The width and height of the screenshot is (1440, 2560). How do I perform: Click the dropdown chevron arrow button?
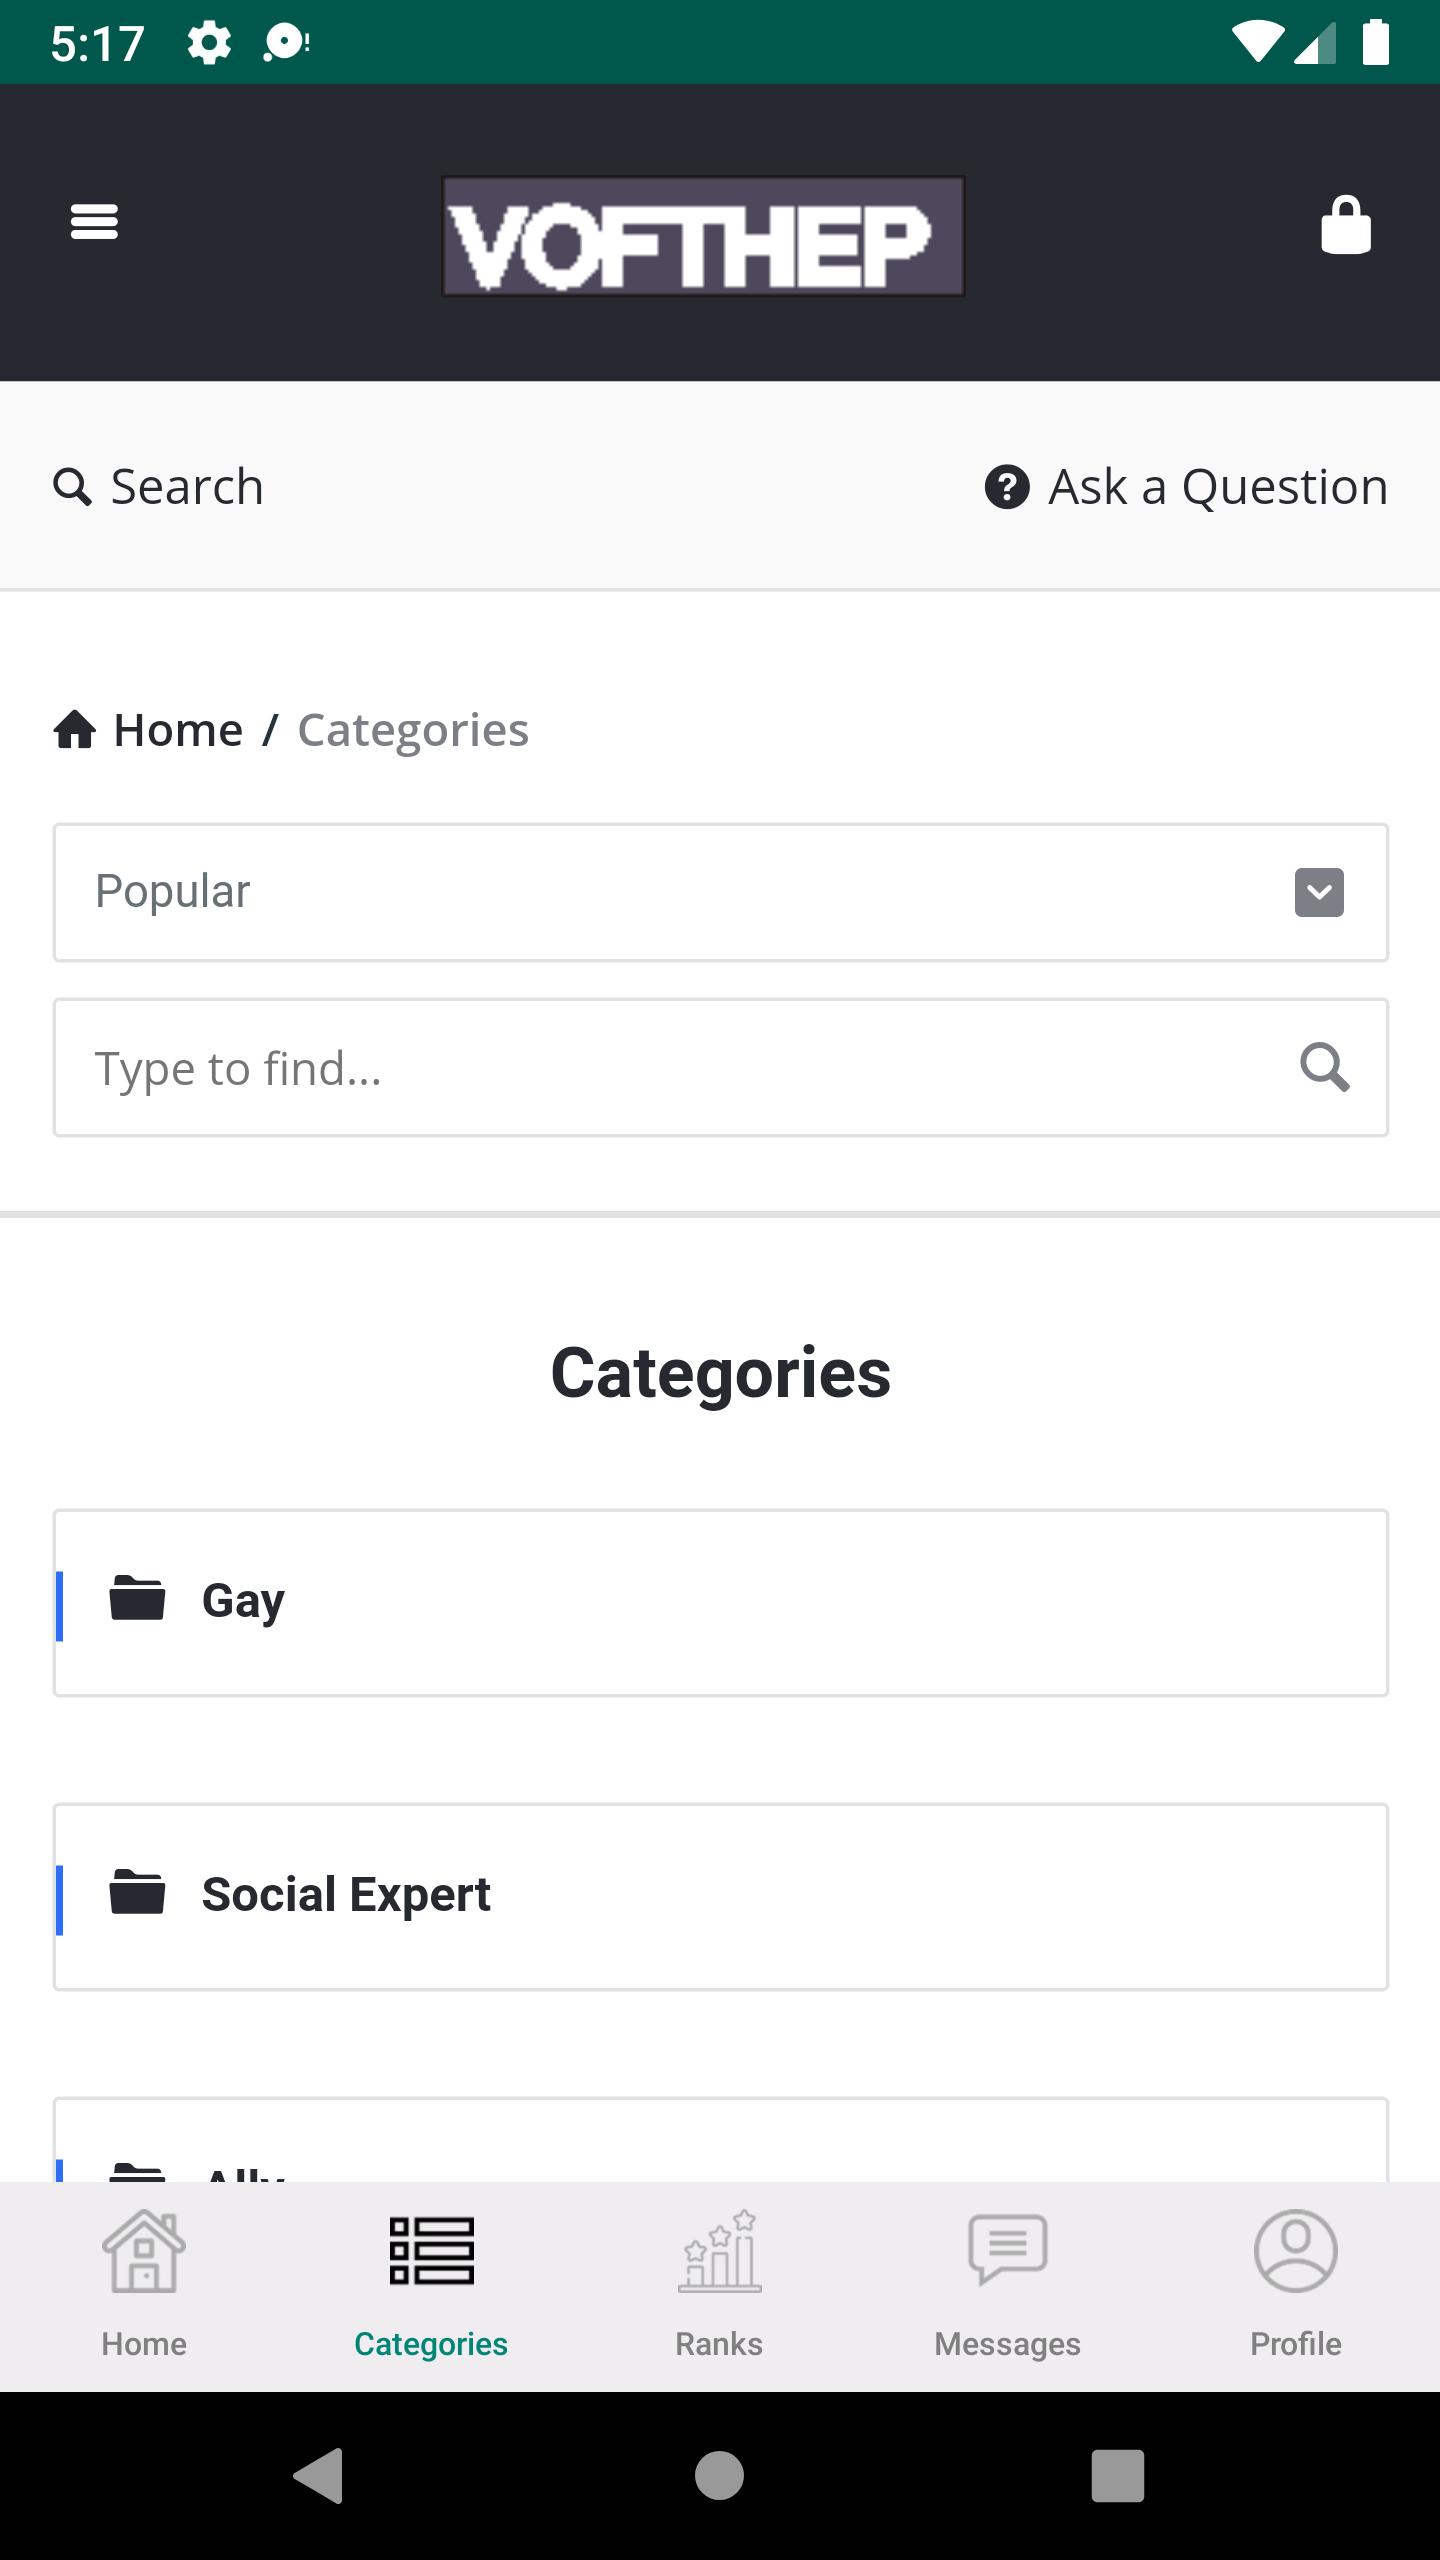click(x=1319, y=892)
